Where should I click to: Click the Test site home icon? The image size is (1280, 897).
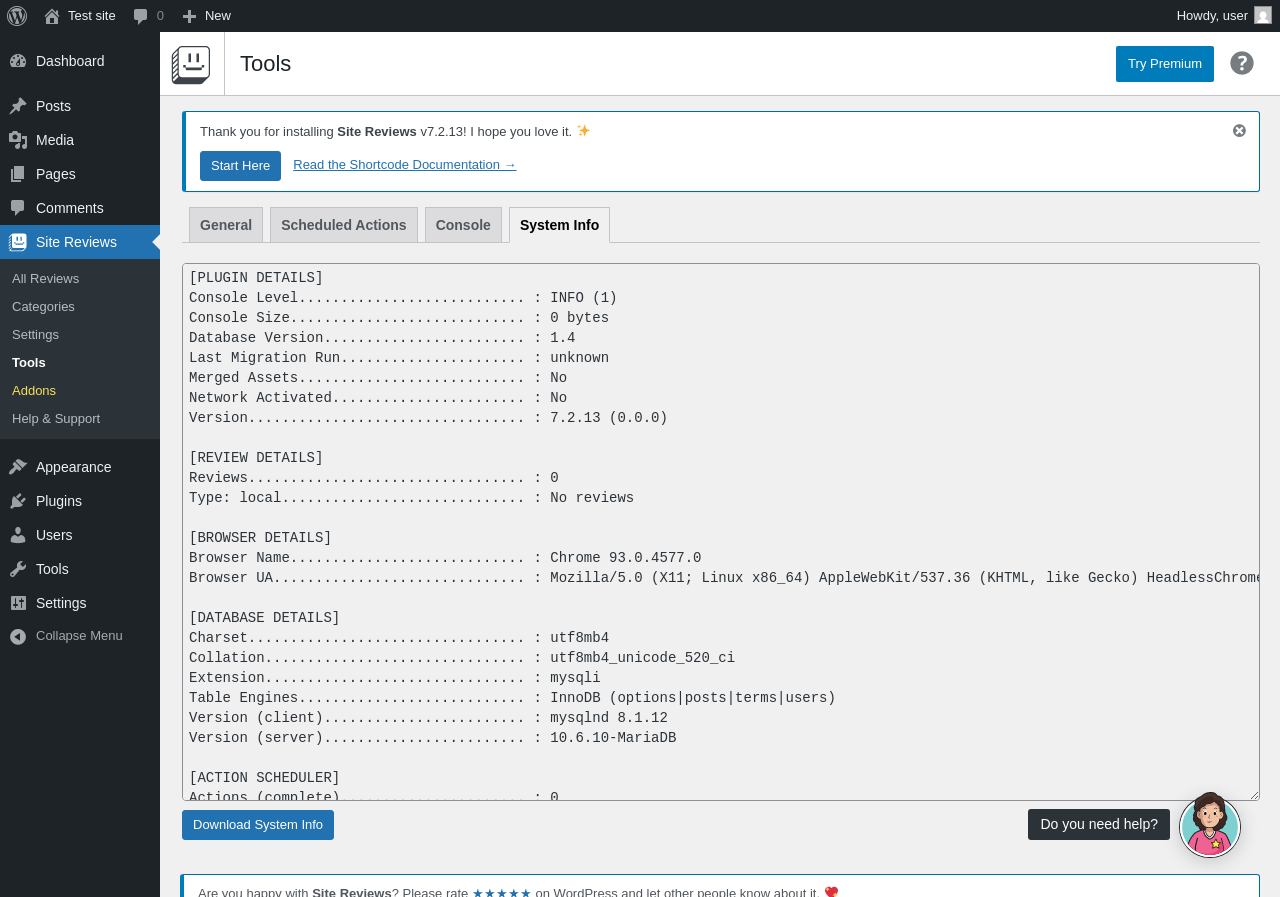click(x=52, y=16)
